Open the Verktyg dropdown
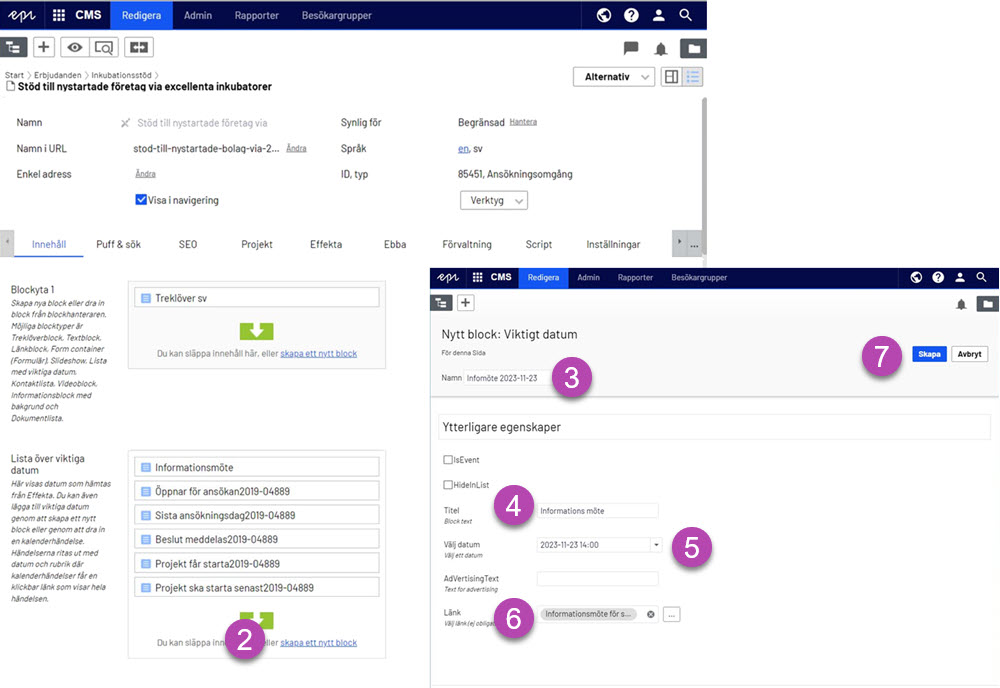Screen dimensions: 1000x688 [494, 200]
